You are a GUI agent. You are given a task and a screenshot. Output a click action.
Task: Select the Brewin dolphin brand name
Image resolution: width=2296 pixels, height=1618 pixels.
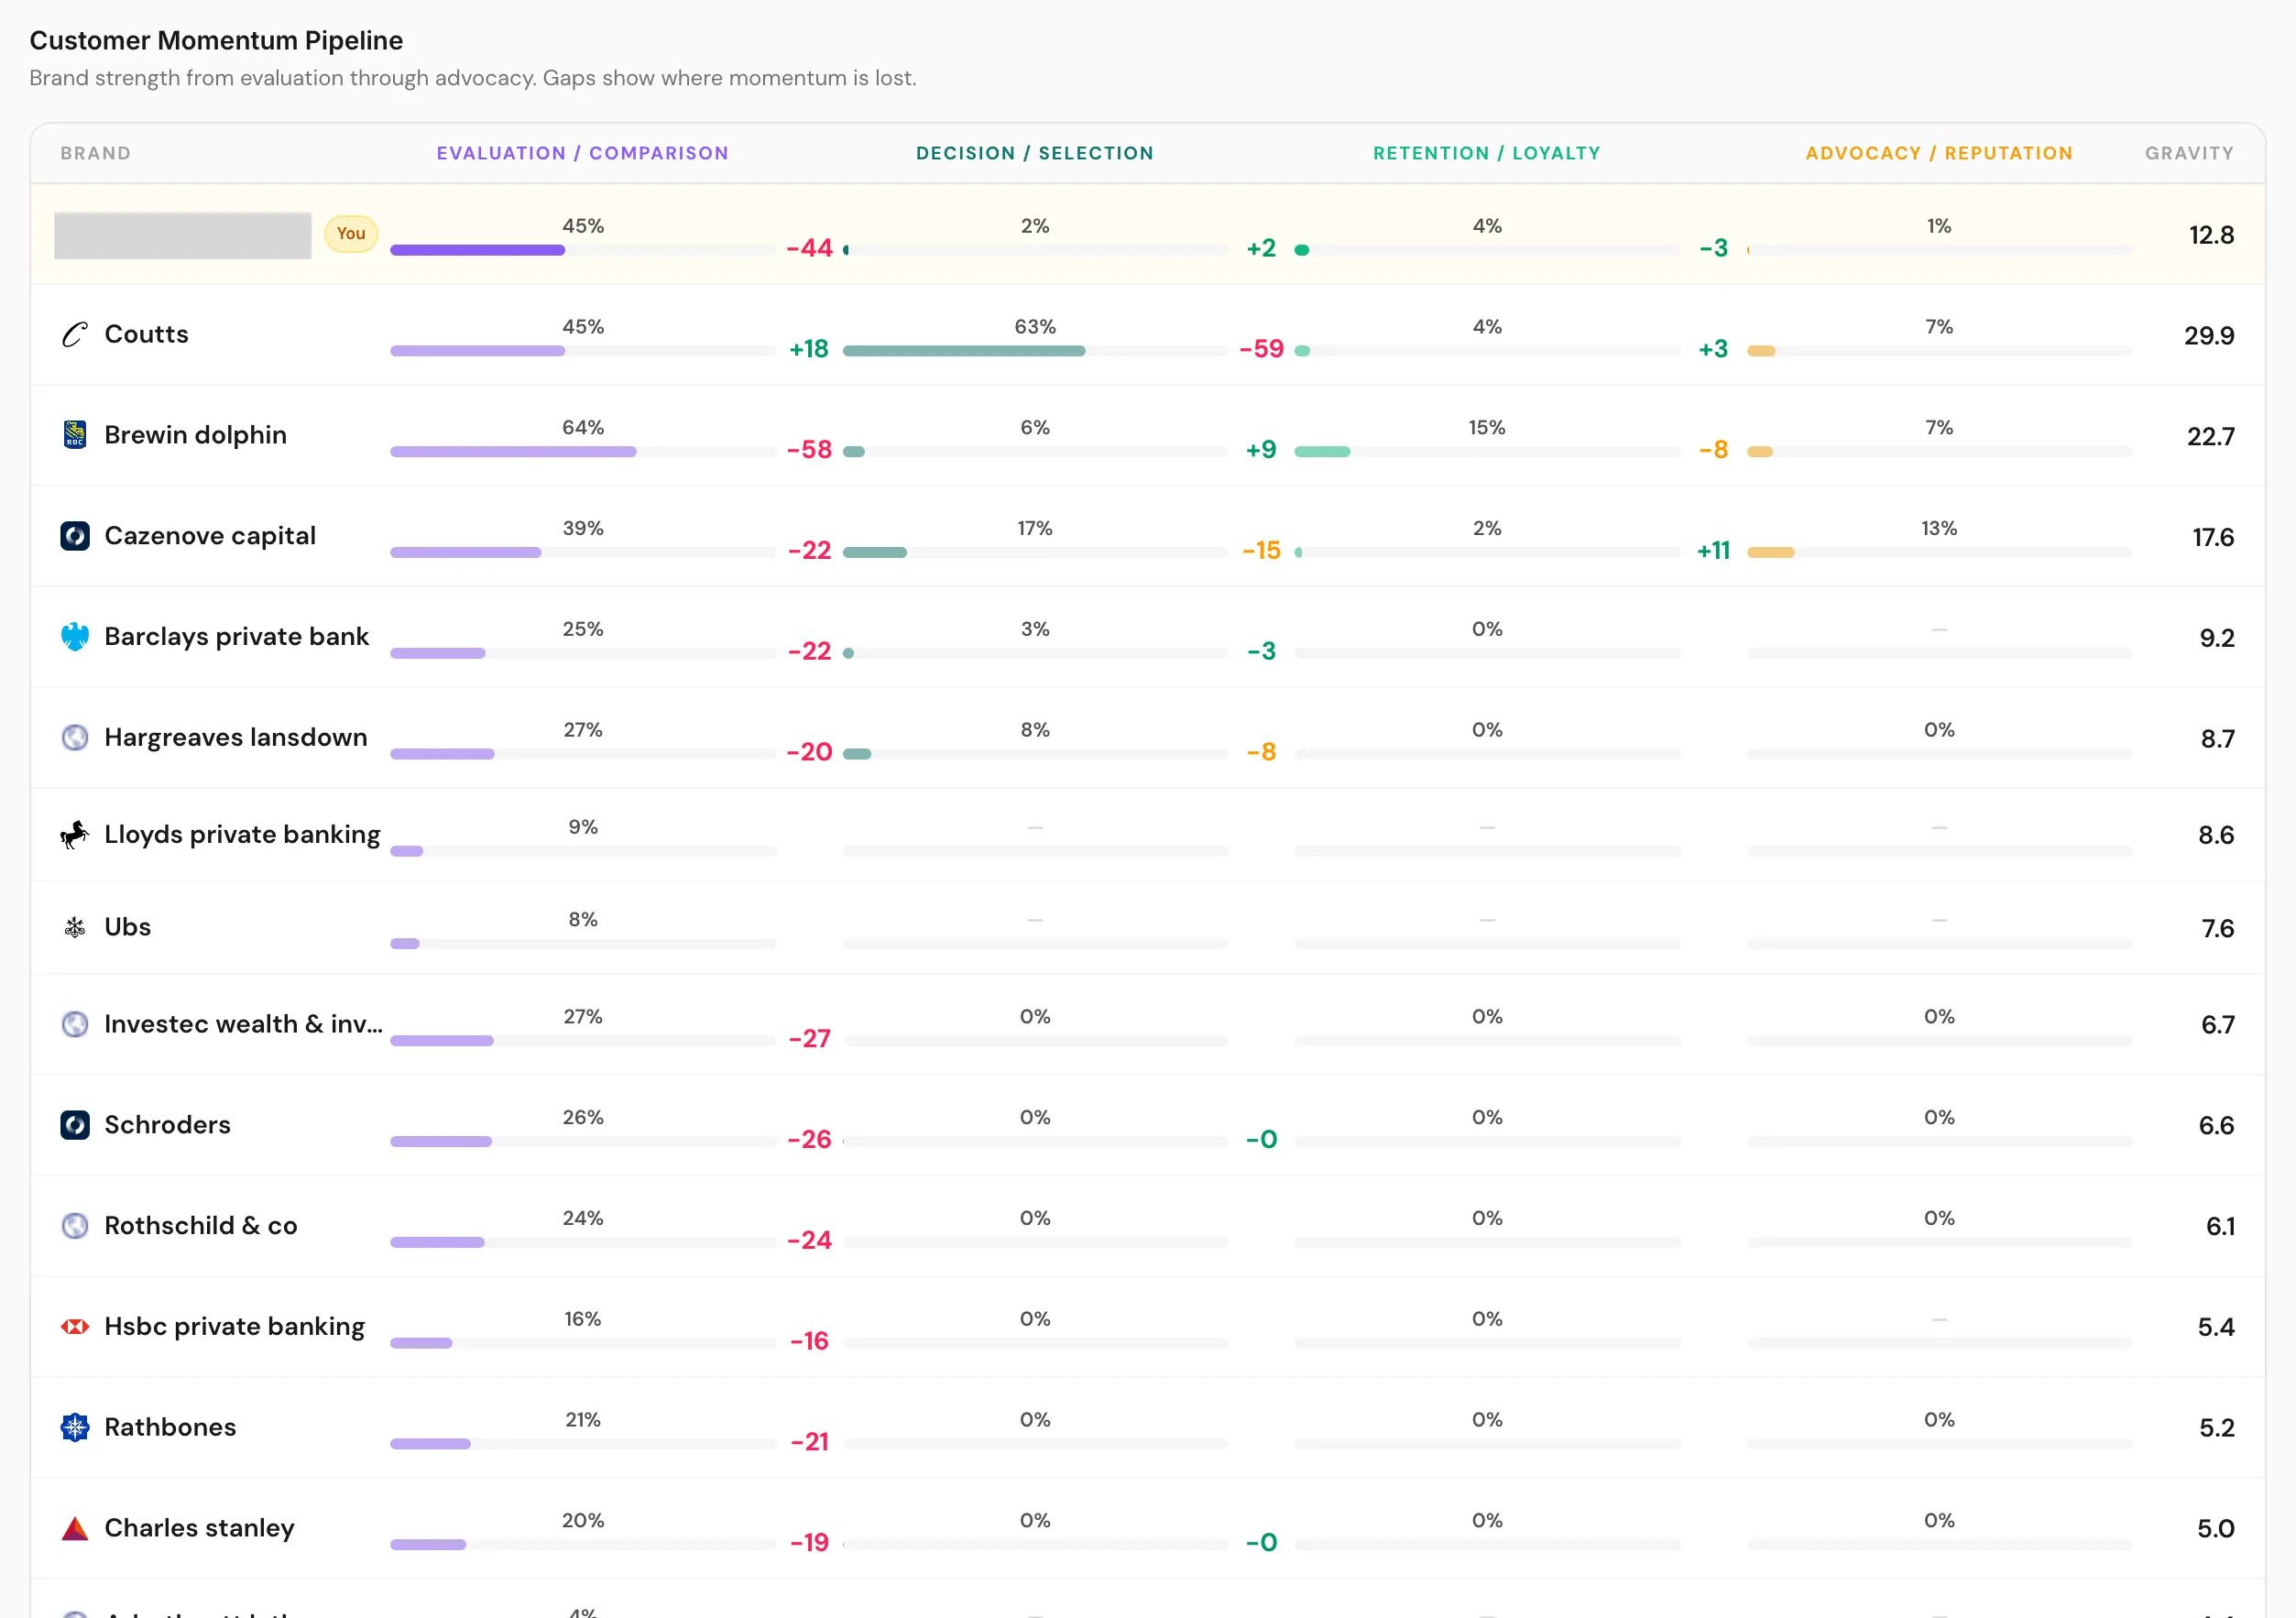[195, 435]
